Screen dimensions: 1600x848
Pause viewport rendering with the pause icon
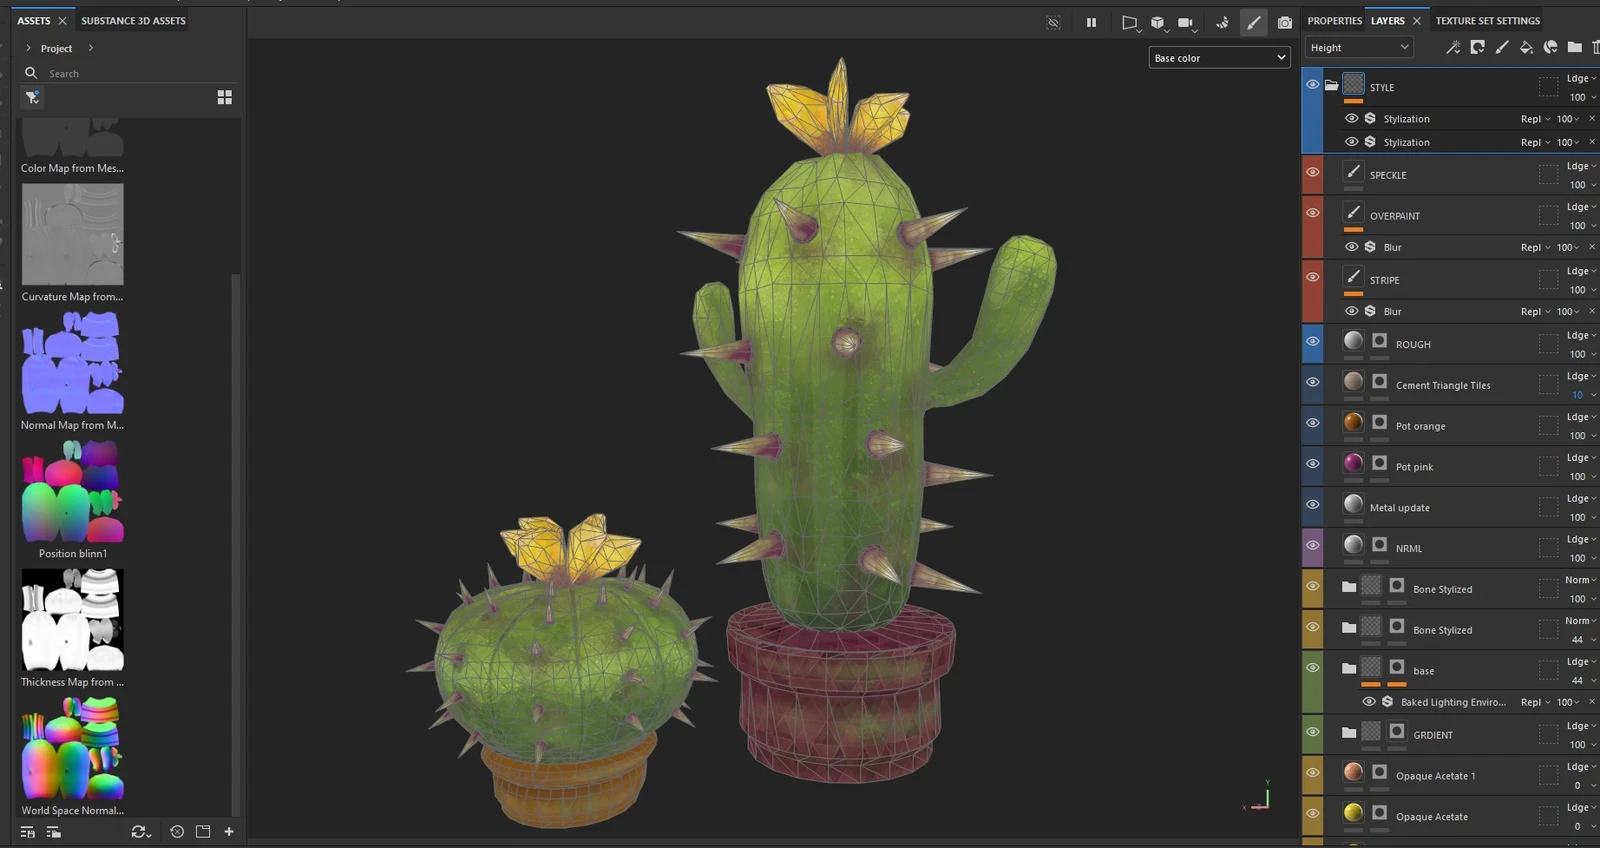1091,22
